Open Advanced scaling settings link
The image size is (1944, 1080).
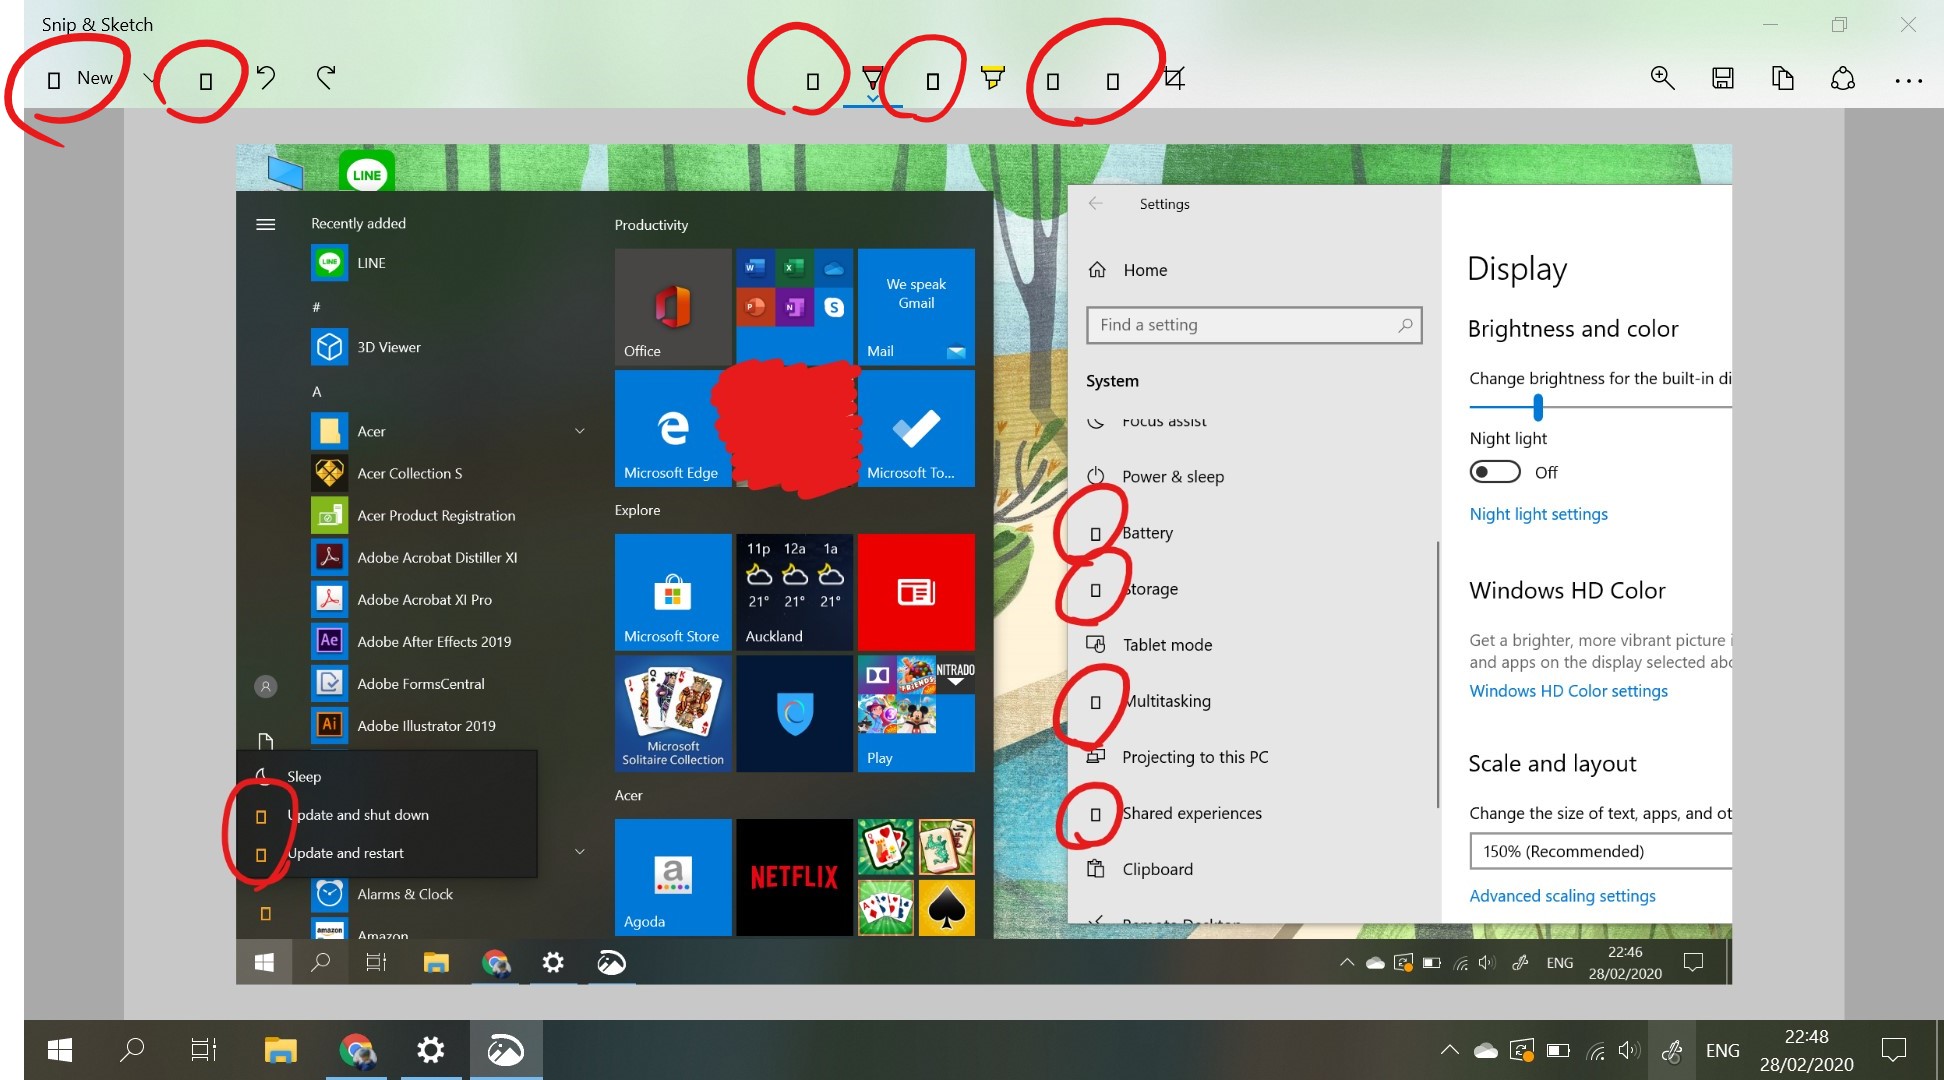pyautogui.click(x=1562, y=896)
